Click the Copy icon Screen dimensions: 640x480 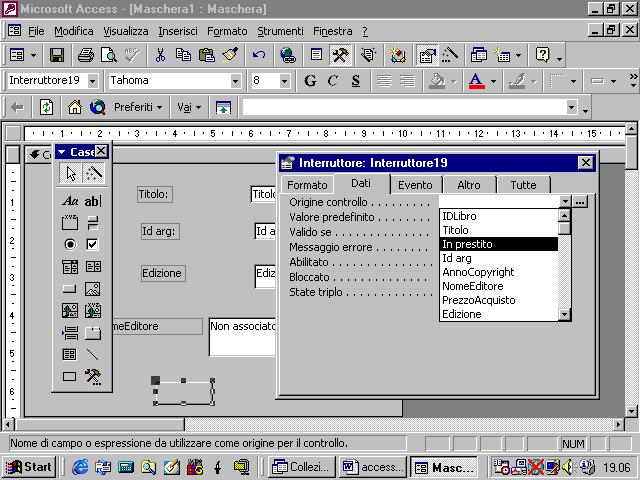(183, 55)
